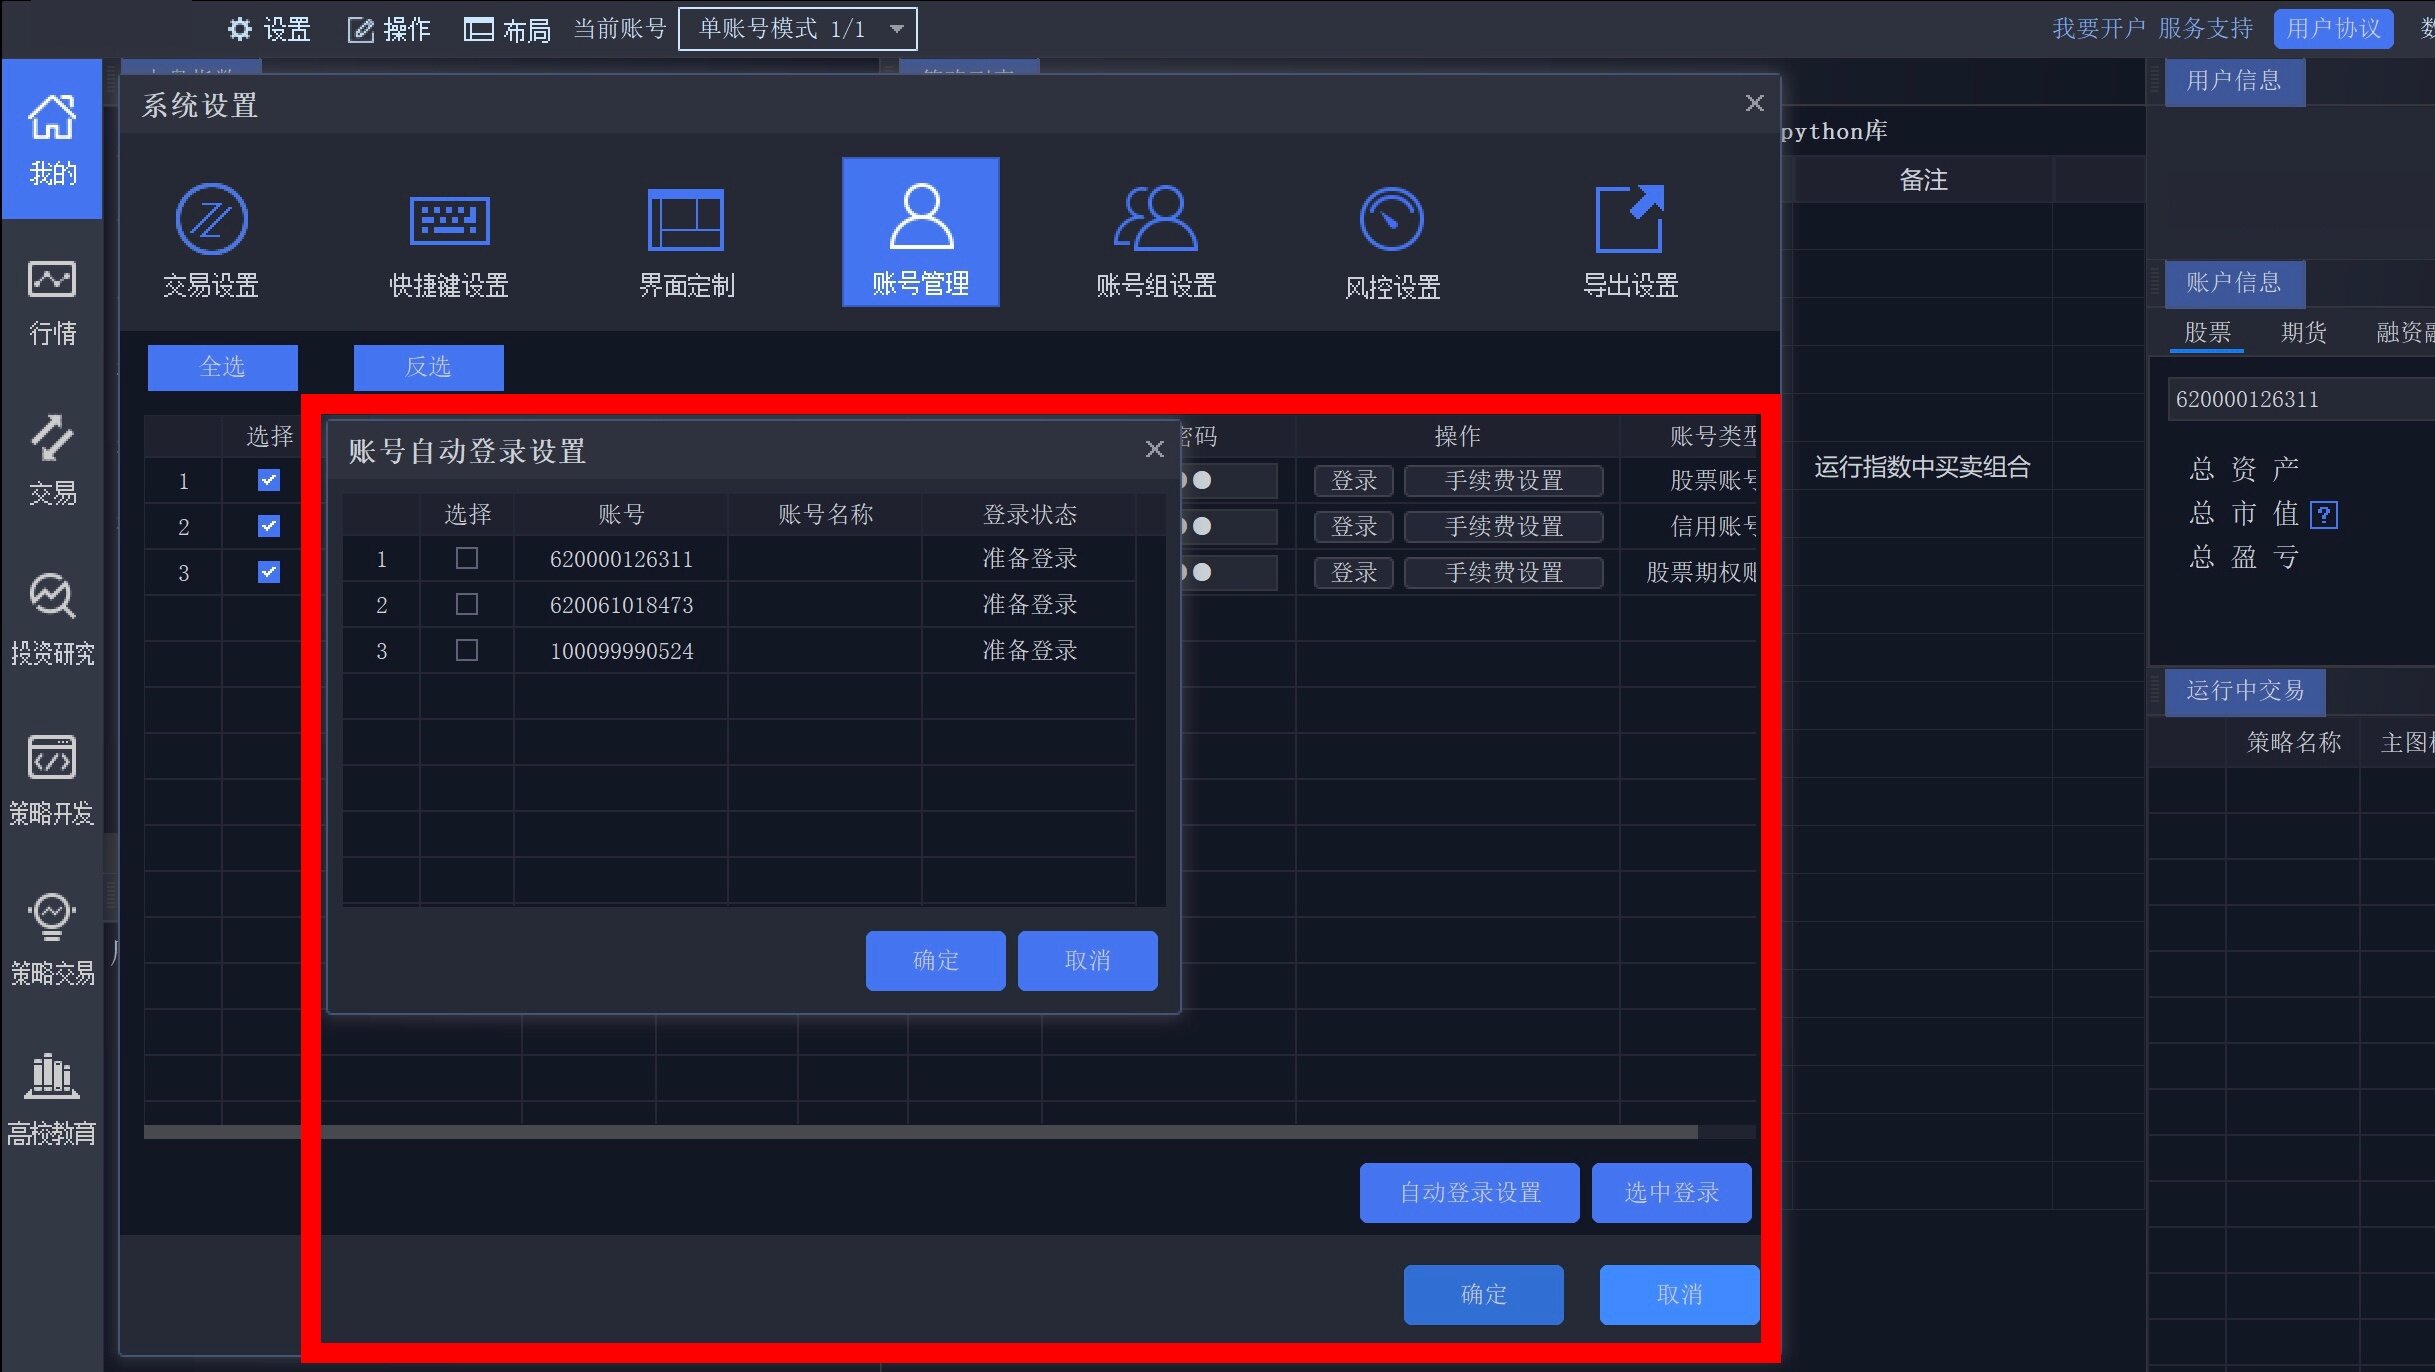Open the 单账号模式 mode dropdown
The width and height of the screenshot is (2435, 1372).
(797, 28)
